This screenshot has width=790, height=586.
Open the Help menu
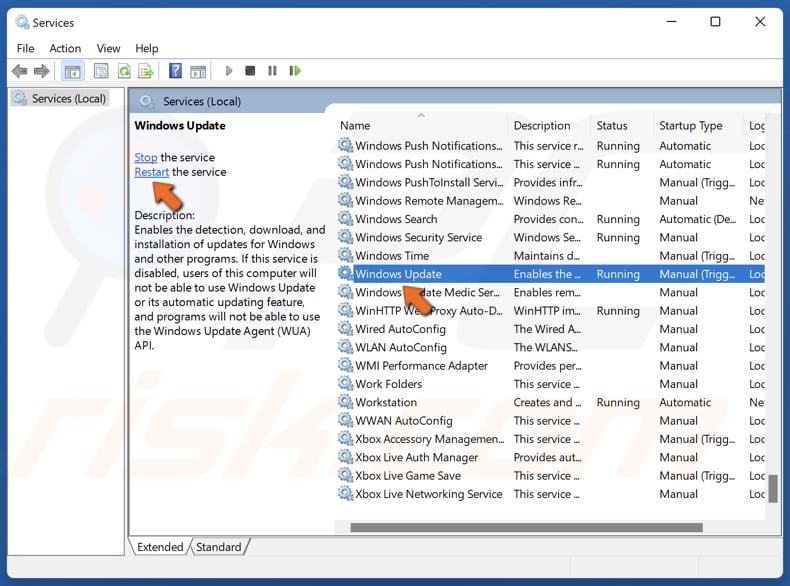pos(147,48)
